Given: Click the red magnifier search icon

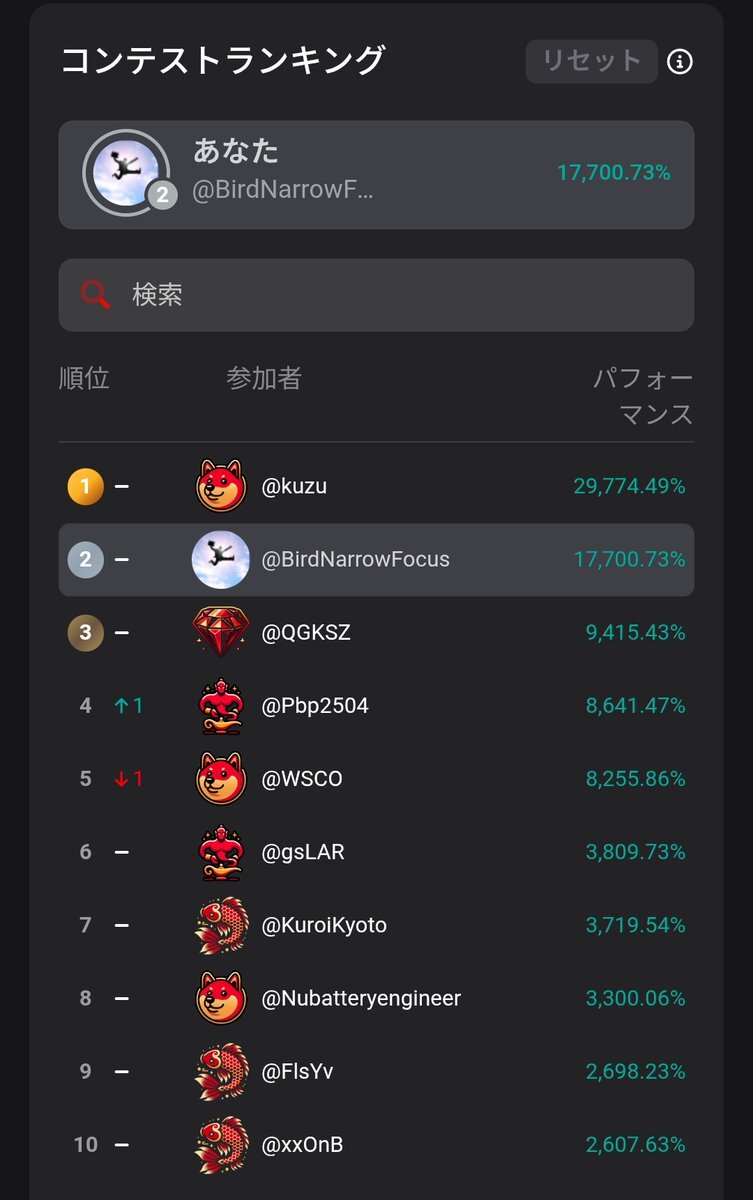Looking at the screenshot, I should pyautogui.click(x=95, y=295).
